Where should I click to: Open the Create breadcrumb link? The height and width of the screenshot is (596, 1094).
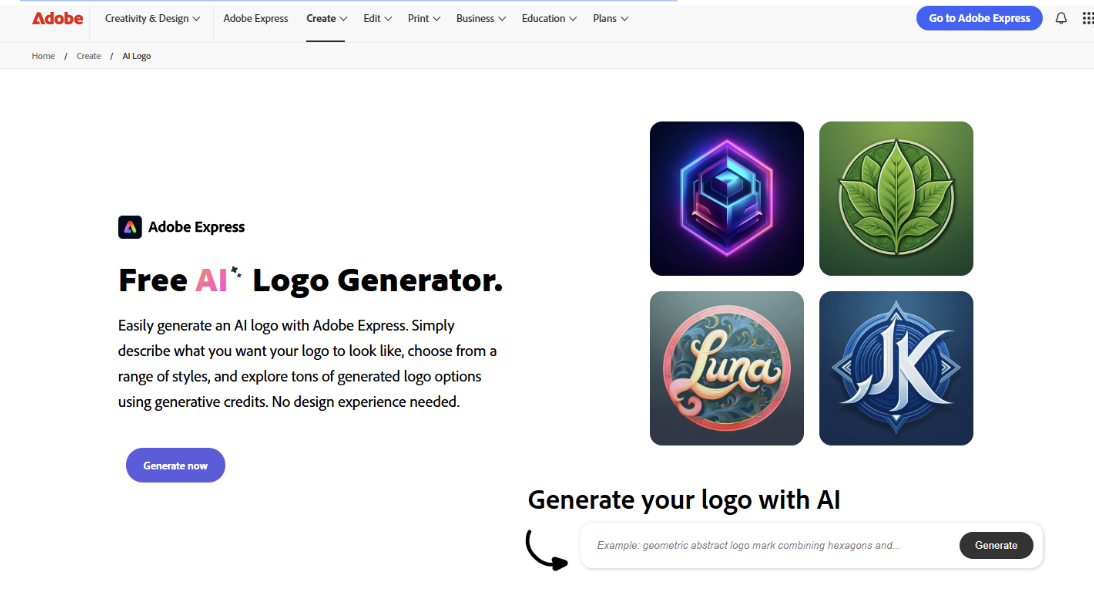click(89, 56)
